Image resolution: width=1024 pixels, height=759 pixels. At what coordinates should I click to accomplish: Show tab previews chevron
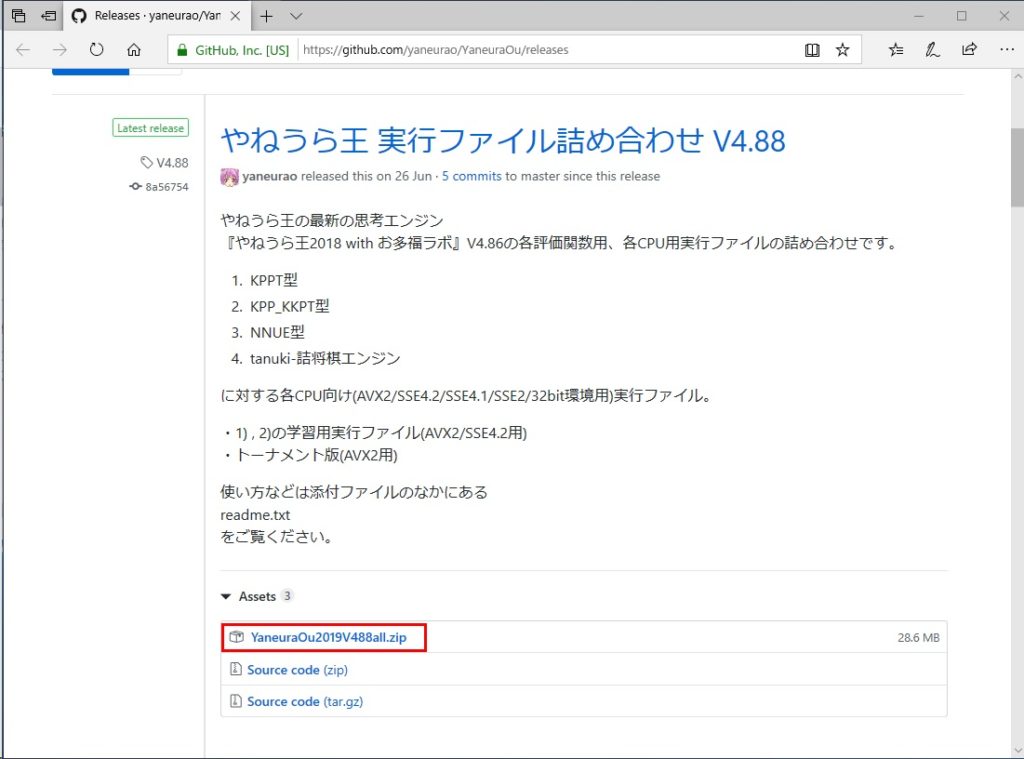296,16
